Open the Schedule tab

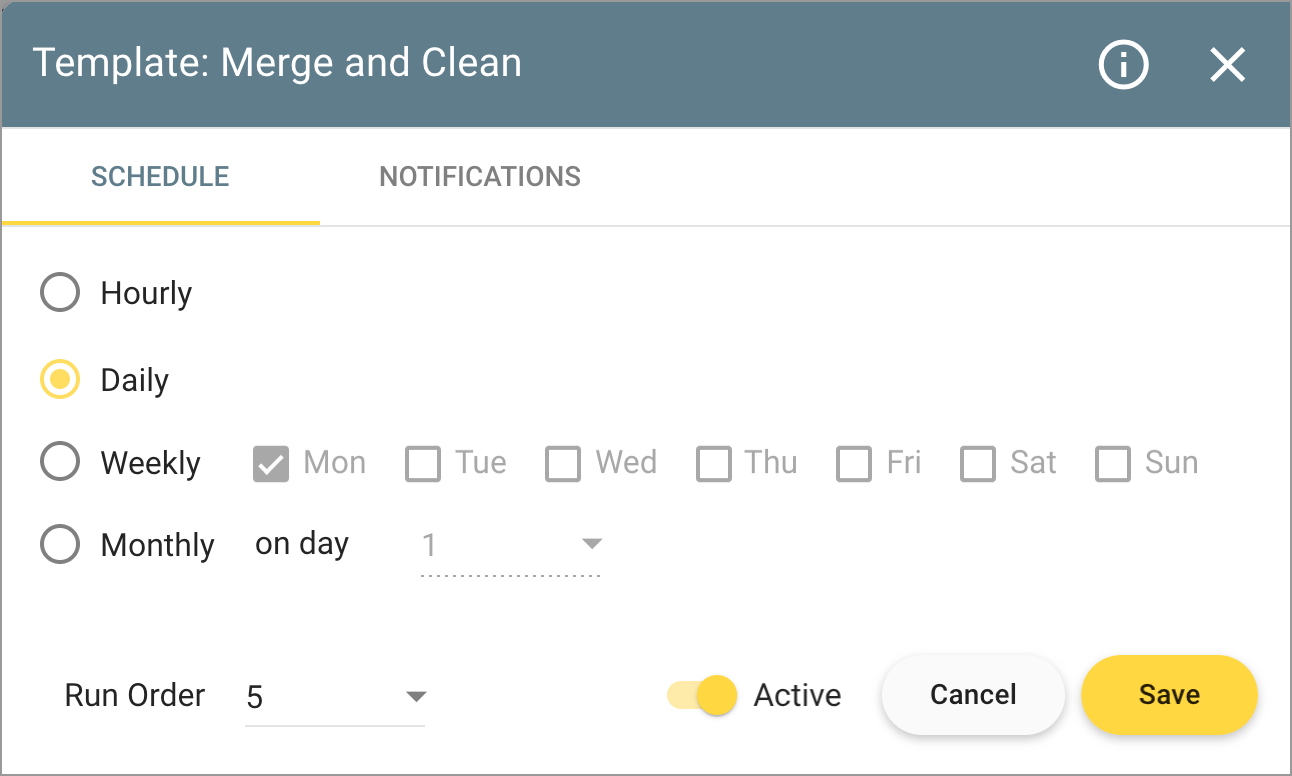(160, 177)
